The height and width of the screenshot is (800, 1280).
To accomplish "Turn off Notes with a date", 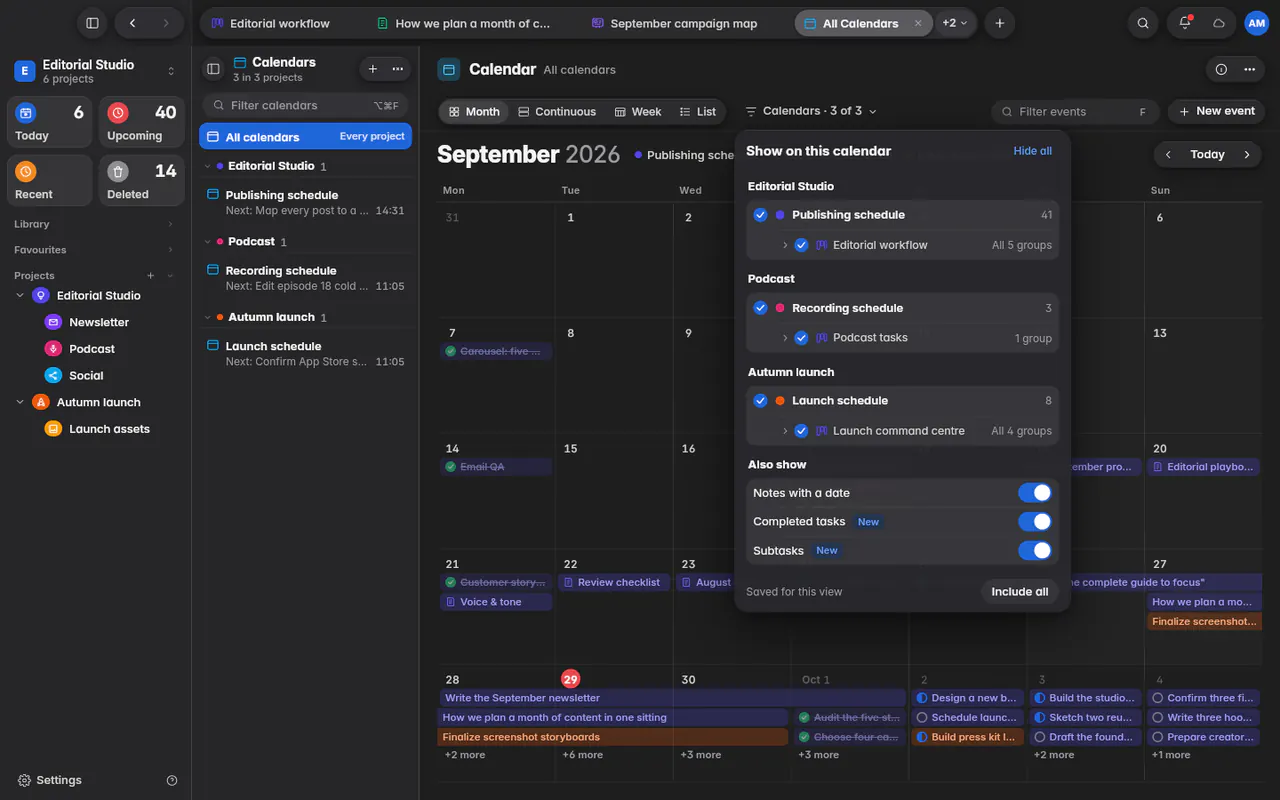I will pos(1035,493).
